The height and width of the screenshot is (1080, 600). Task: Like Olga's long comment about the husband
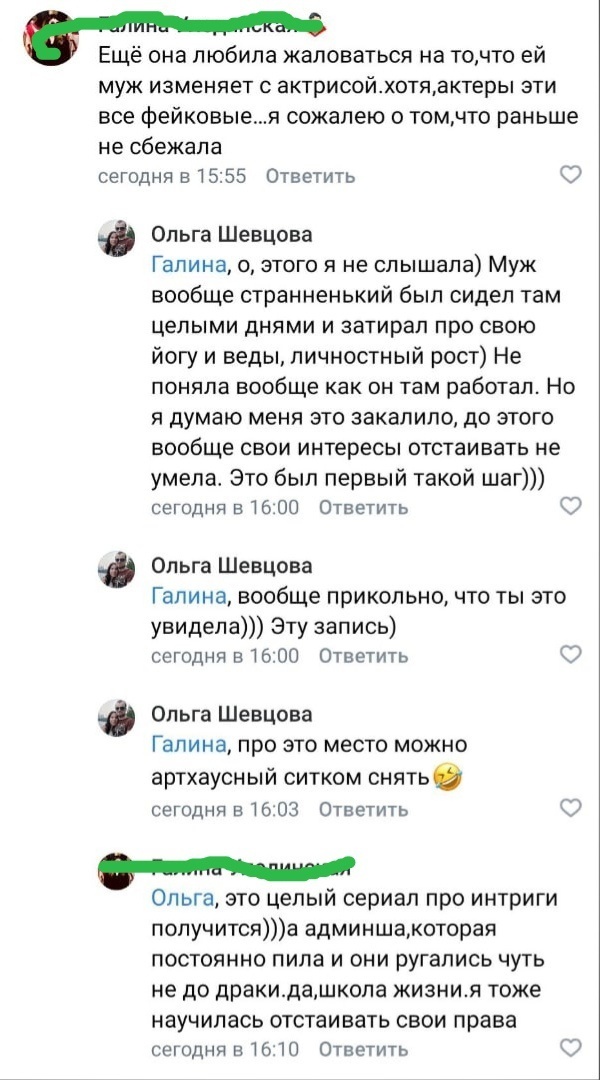[570, 506]
